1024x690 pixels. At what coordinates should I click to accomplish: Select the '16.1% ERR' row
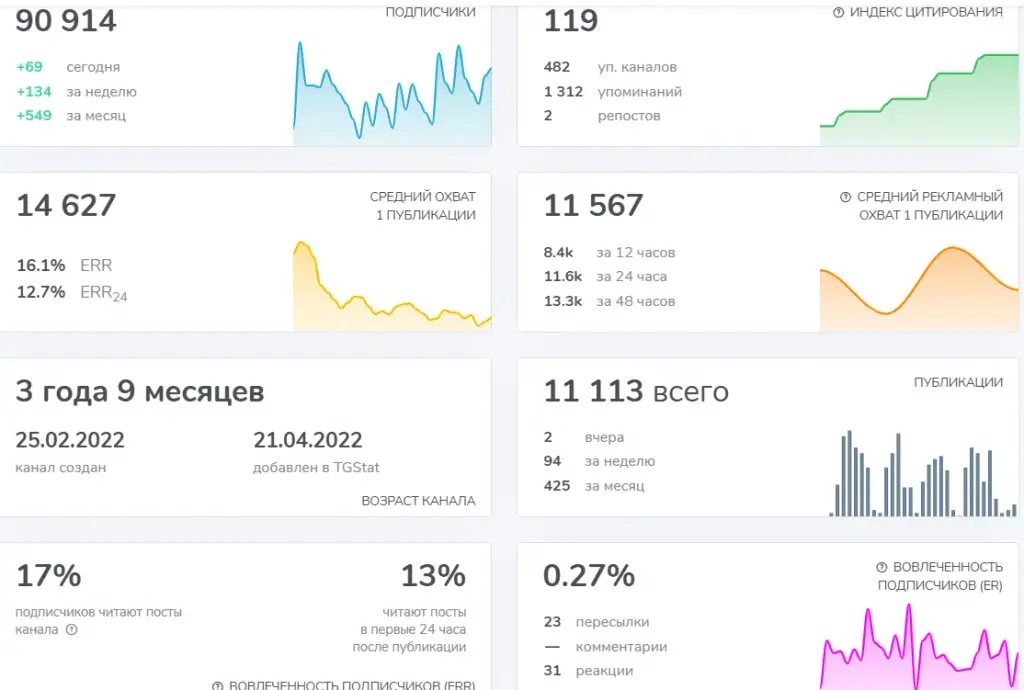point(65,265)
